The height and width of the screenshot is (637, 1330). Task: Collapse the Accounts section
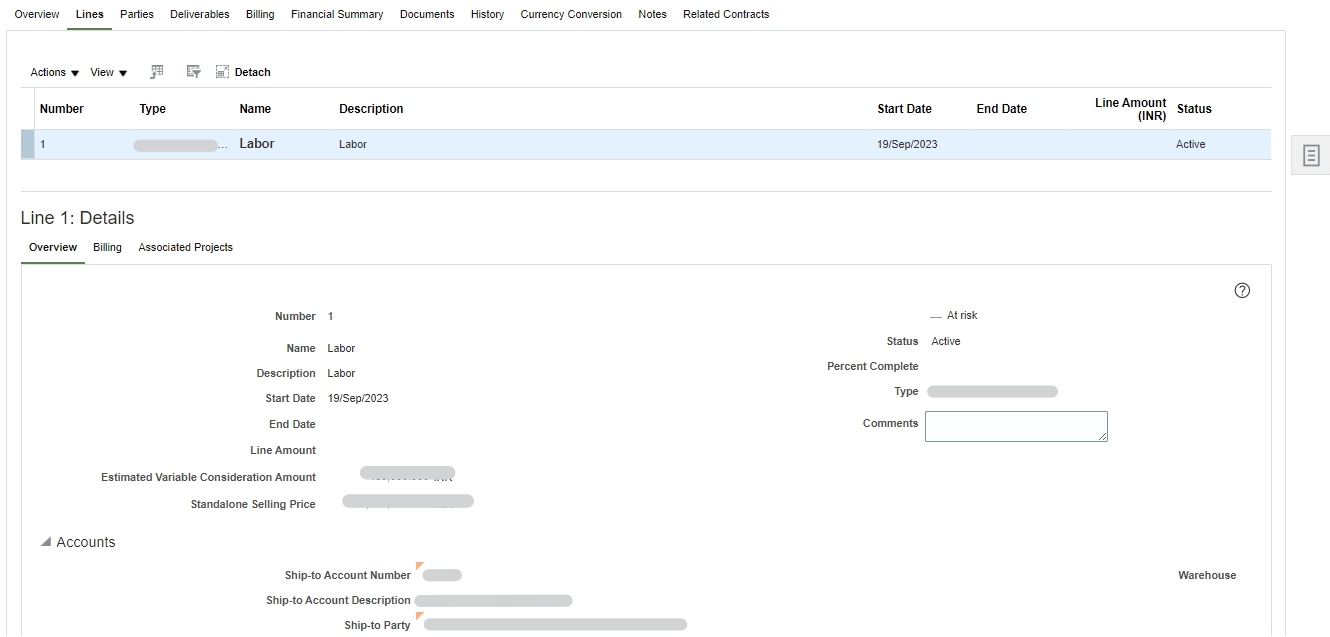tap(44, 541)
